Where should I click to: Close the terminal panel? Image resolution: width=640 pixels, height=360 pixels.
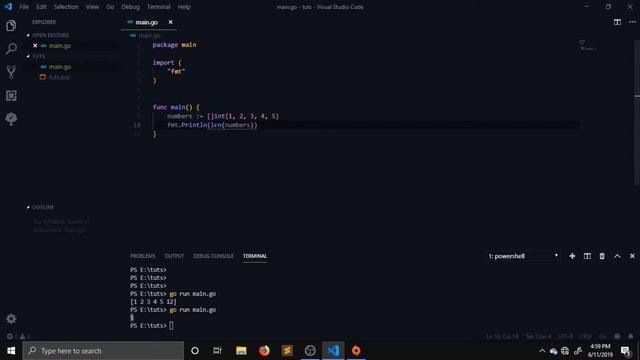click(632, 256)
